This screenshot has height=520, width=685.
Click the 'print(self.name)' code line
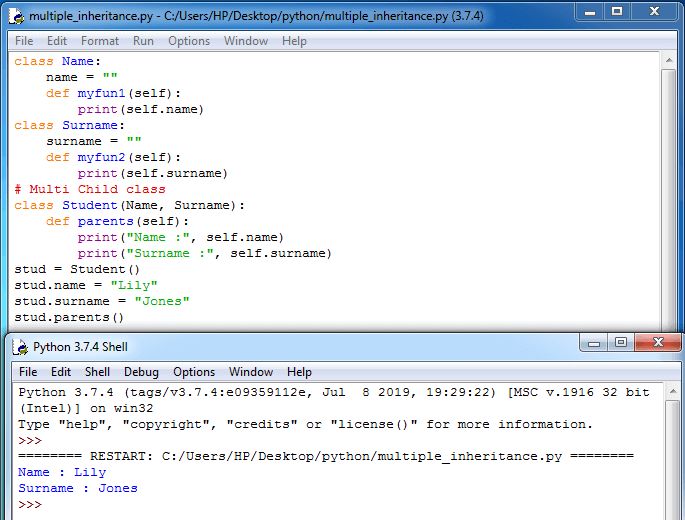(141, 109)
